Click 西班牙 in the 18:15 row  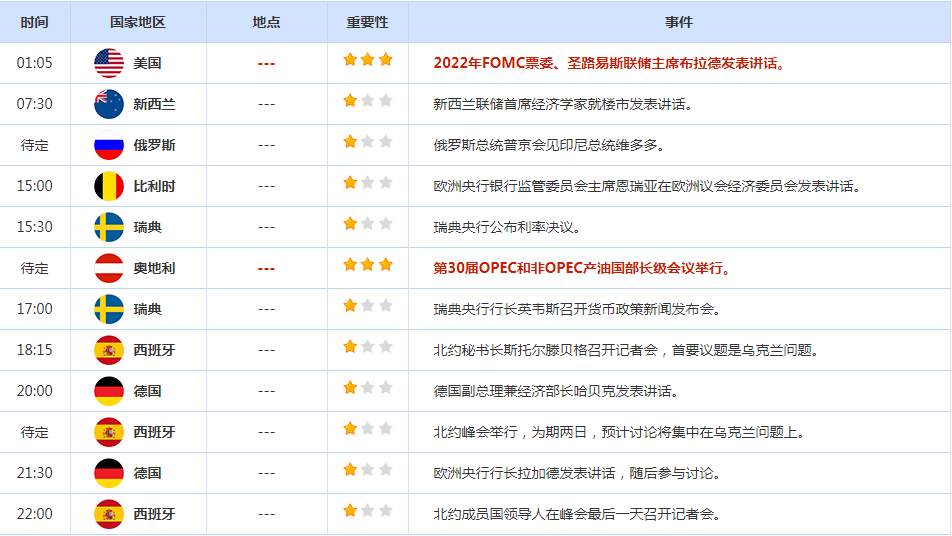(x=154, y=350)
